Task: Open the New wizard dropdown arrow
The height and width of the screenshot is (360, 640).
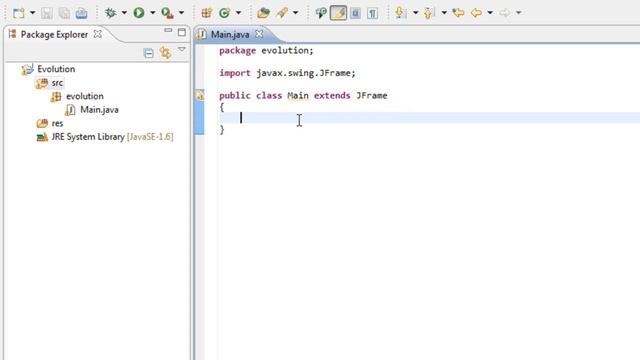Action: point(32,13)
